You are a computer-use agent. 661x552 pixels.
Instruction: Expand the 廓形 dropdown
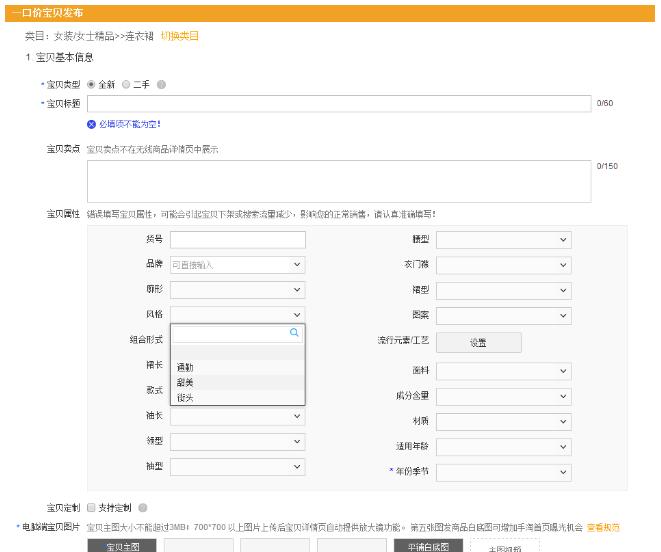point(237,290)
